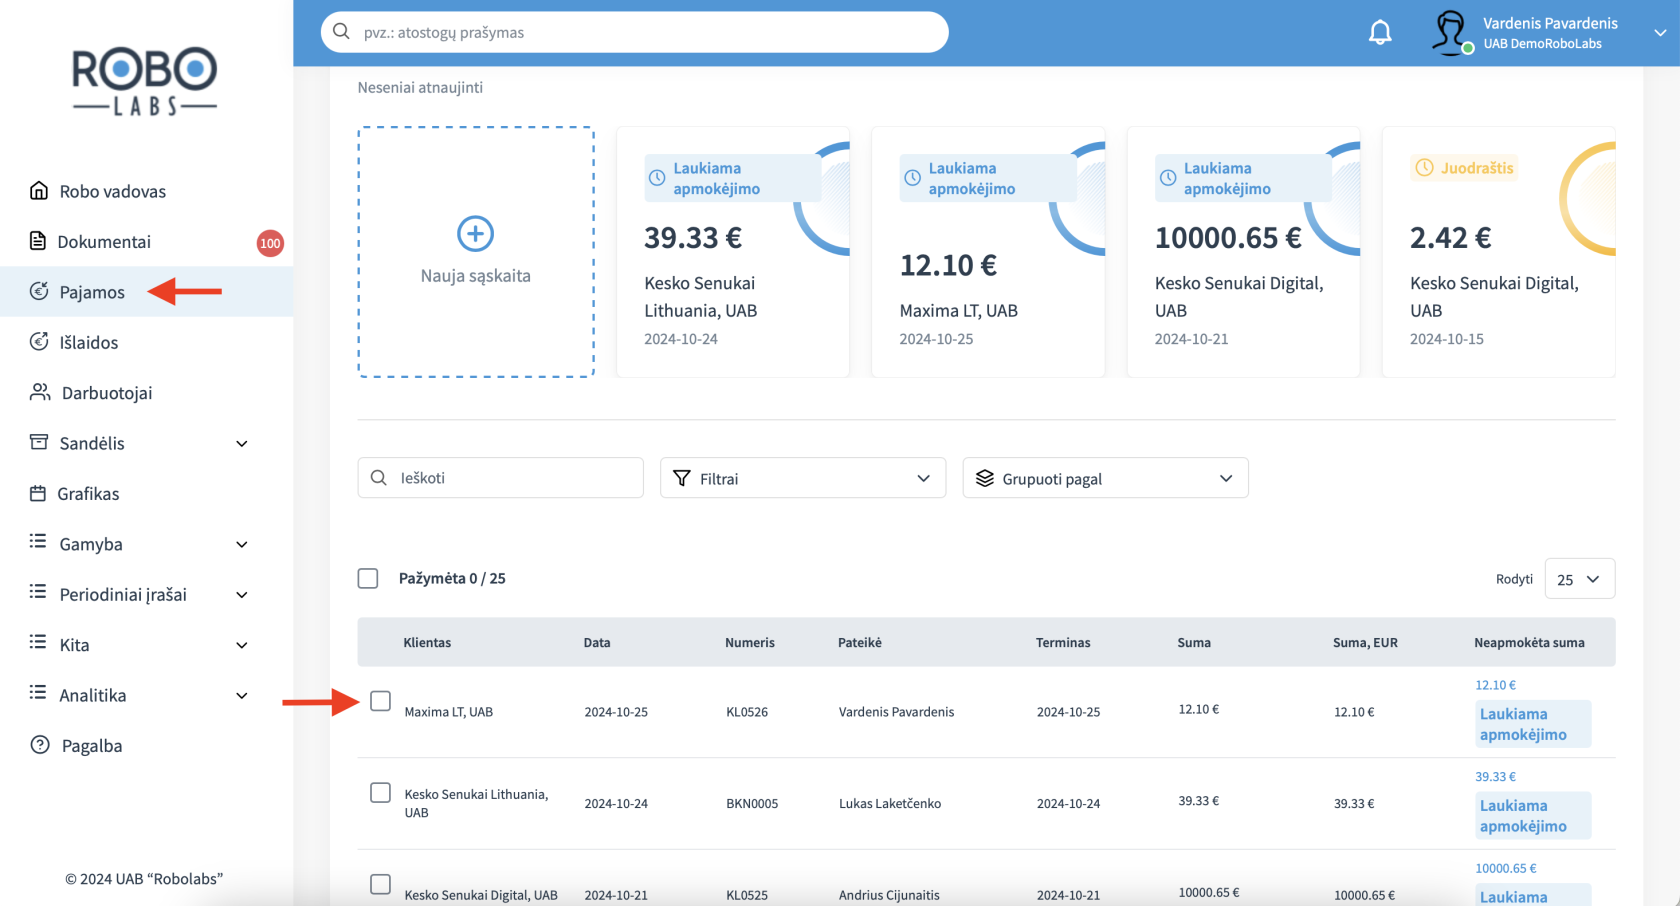The image size is (1680, 906).
Task: Open the Grupuoti pagal dropdown
Action: (1105, 478)
